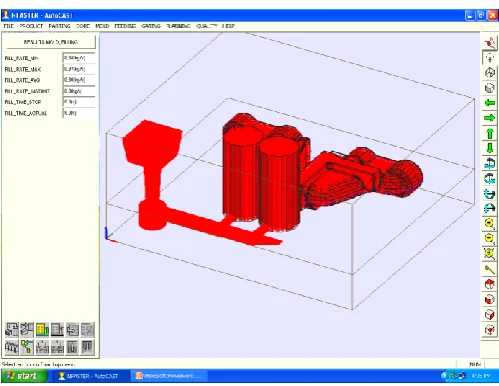Image resolution: width=499 pixels, height=386 pixels.
Task: Click the gray grid icon in upper row
Action: tap(57, 330)
